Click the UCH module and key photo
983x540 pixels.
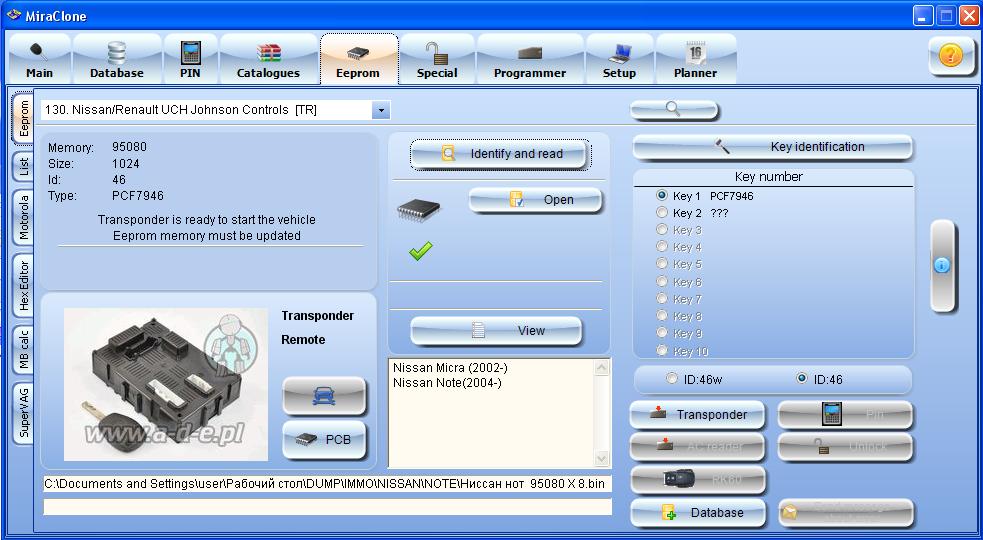pyautogui.click(x=166, y=384)
